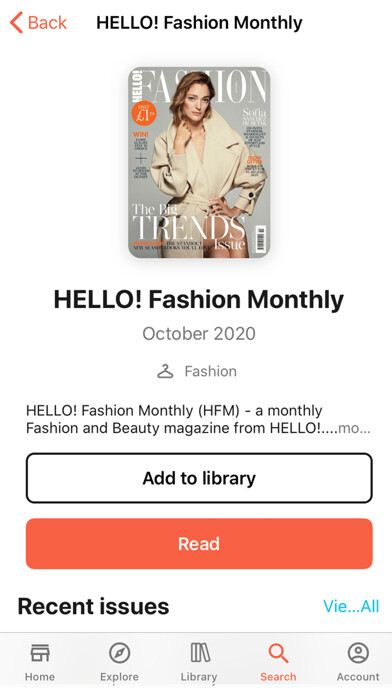Screen dimensions: 392x696
Task: Tap the October 2020 issue date
Action: 199,334
